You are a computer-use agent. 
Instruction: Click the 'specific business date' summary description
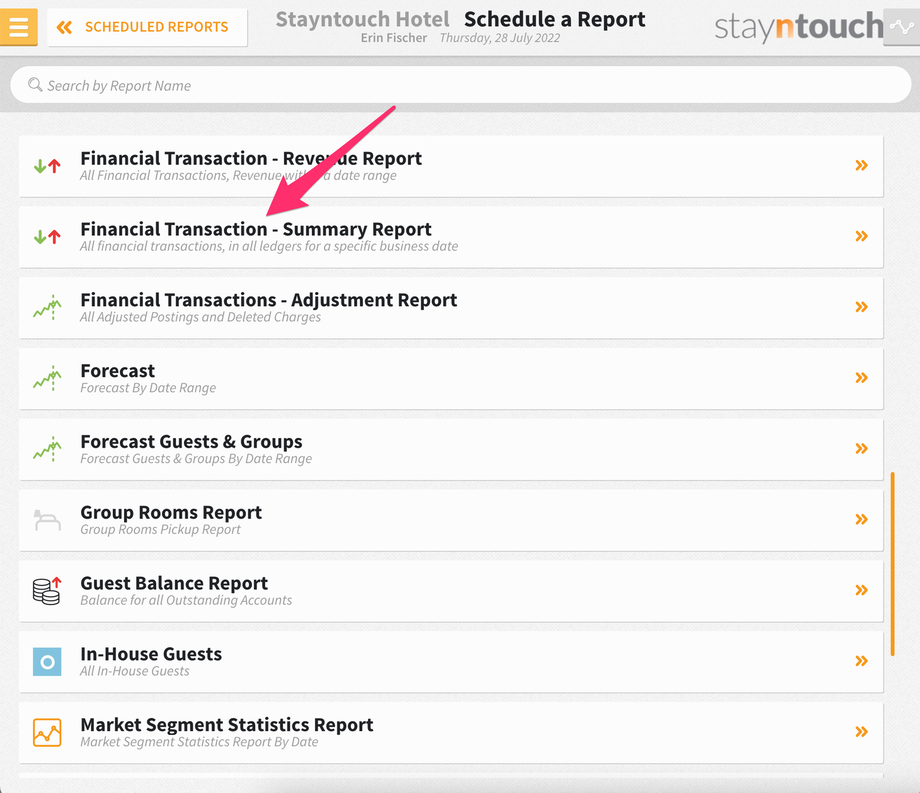[269, 246]
